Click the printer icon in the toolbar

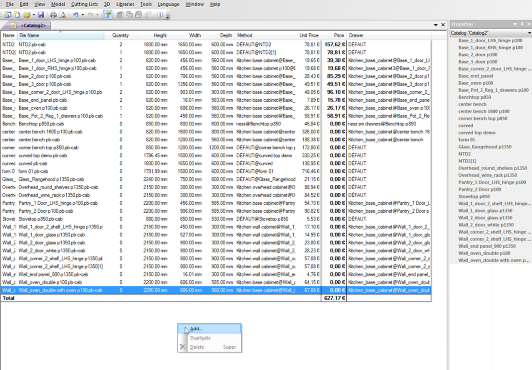pos(53,15)
